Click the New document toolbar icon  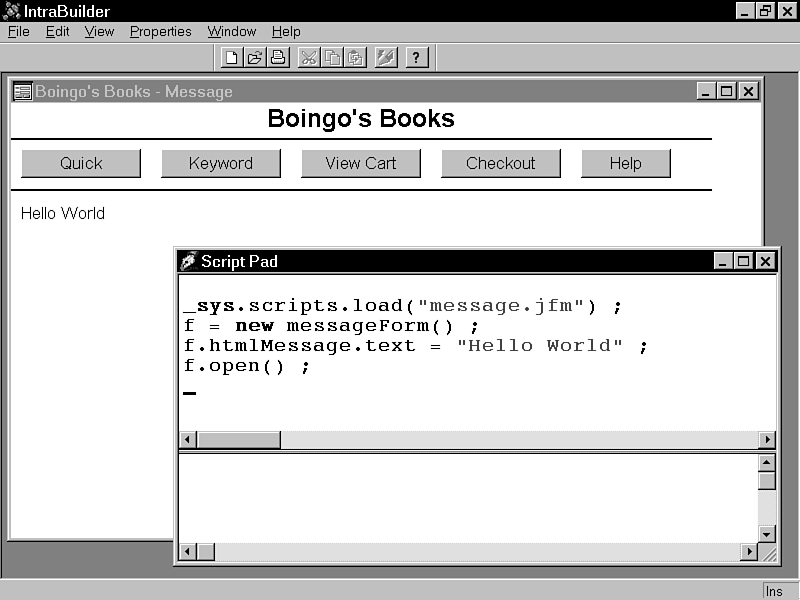coord(232,57)
